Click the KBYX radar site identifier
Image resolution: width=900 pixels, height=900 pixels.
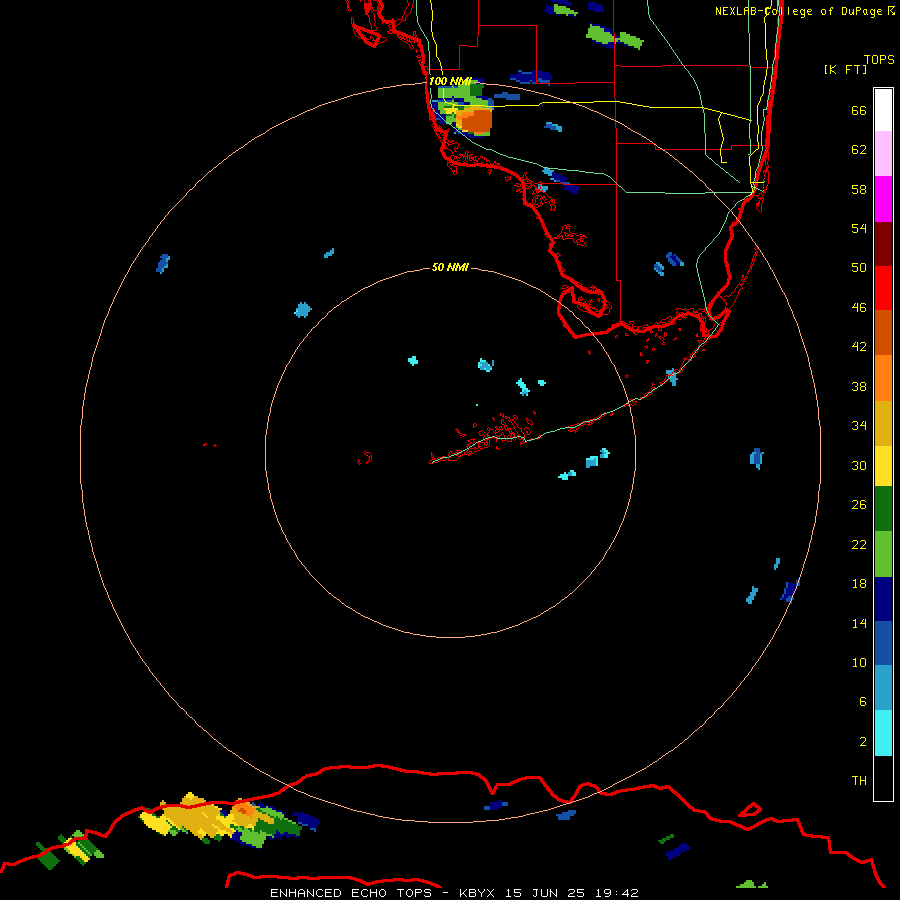(x=479, y=893)
